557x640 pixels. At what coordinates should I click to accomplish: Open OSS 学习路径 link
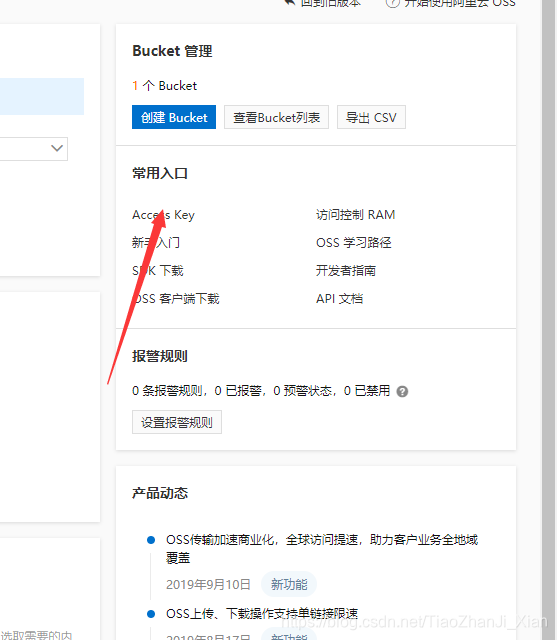click(353, 242)
